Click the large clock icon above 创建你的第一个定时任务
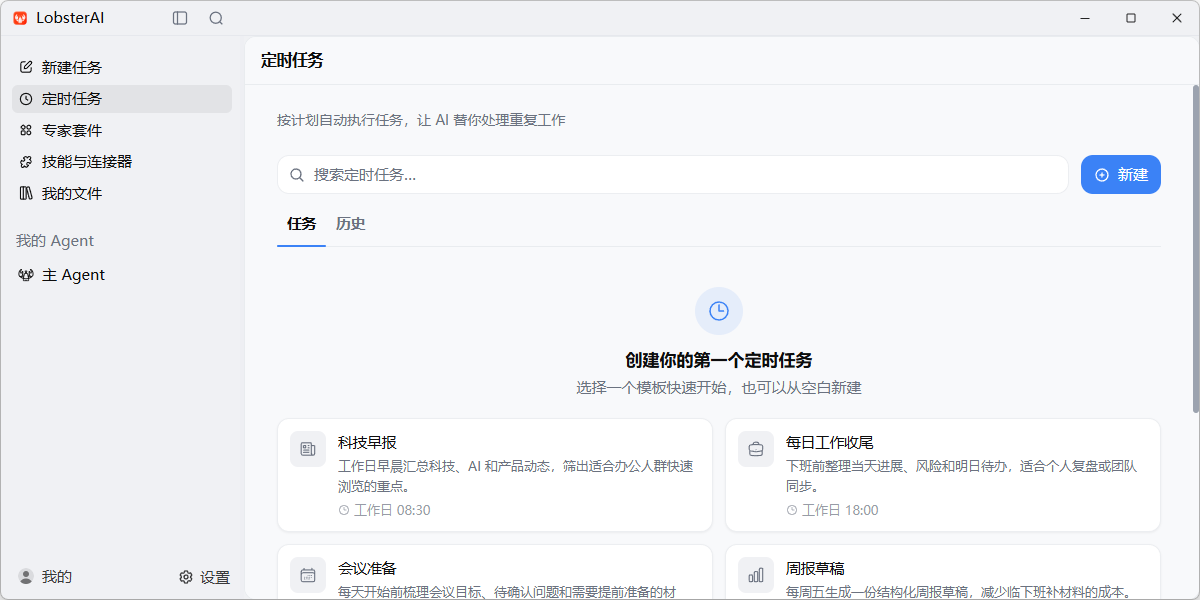This screenshot has width=1200, height=600. (x=719, y=311)
